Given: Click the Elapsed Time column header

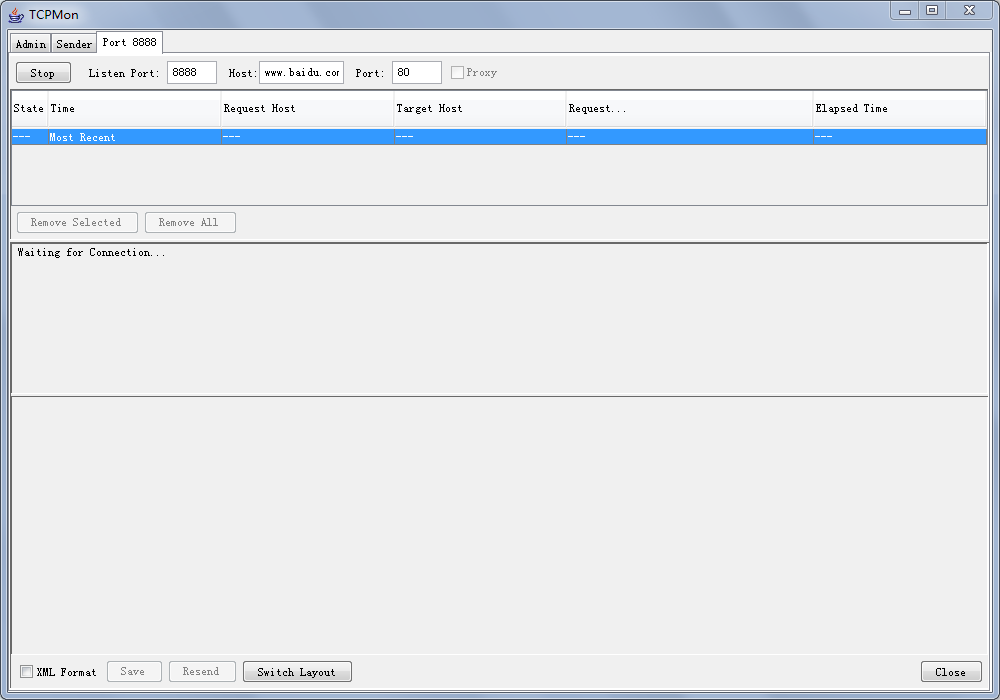Looking at the screenshot, I should 900,109.
